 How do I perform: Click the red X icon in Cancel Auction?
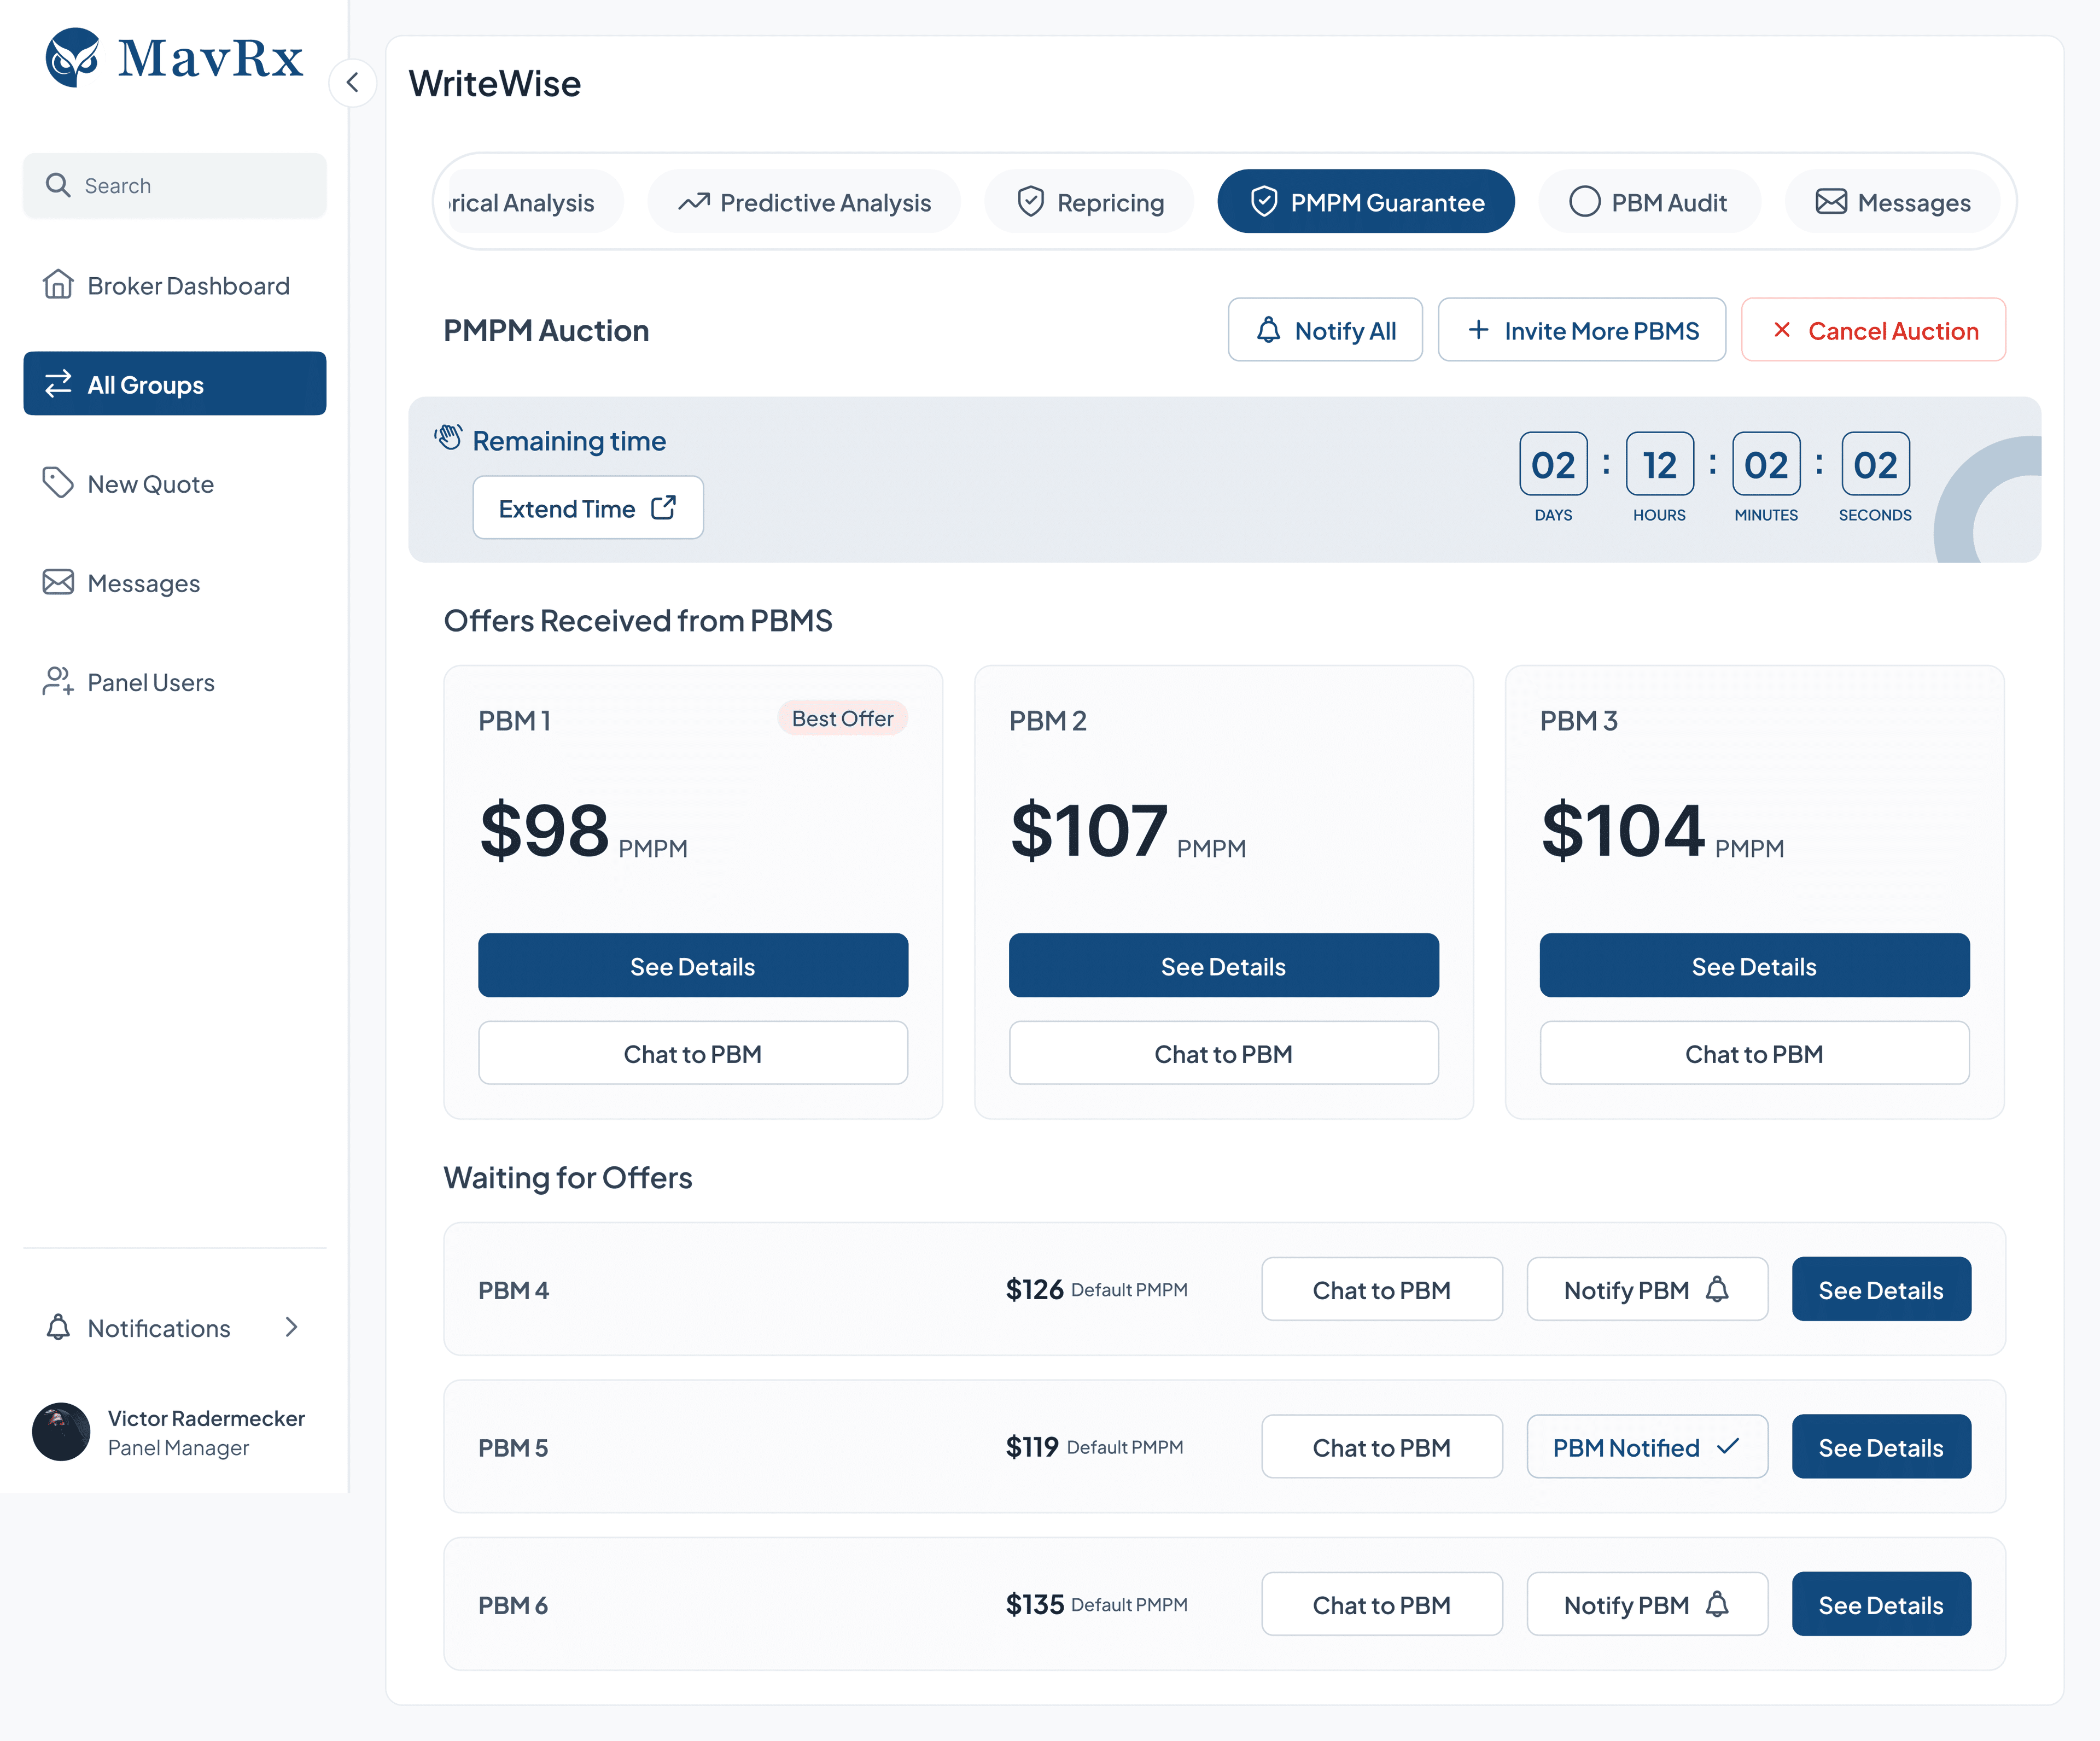[x=1782, y=329]
